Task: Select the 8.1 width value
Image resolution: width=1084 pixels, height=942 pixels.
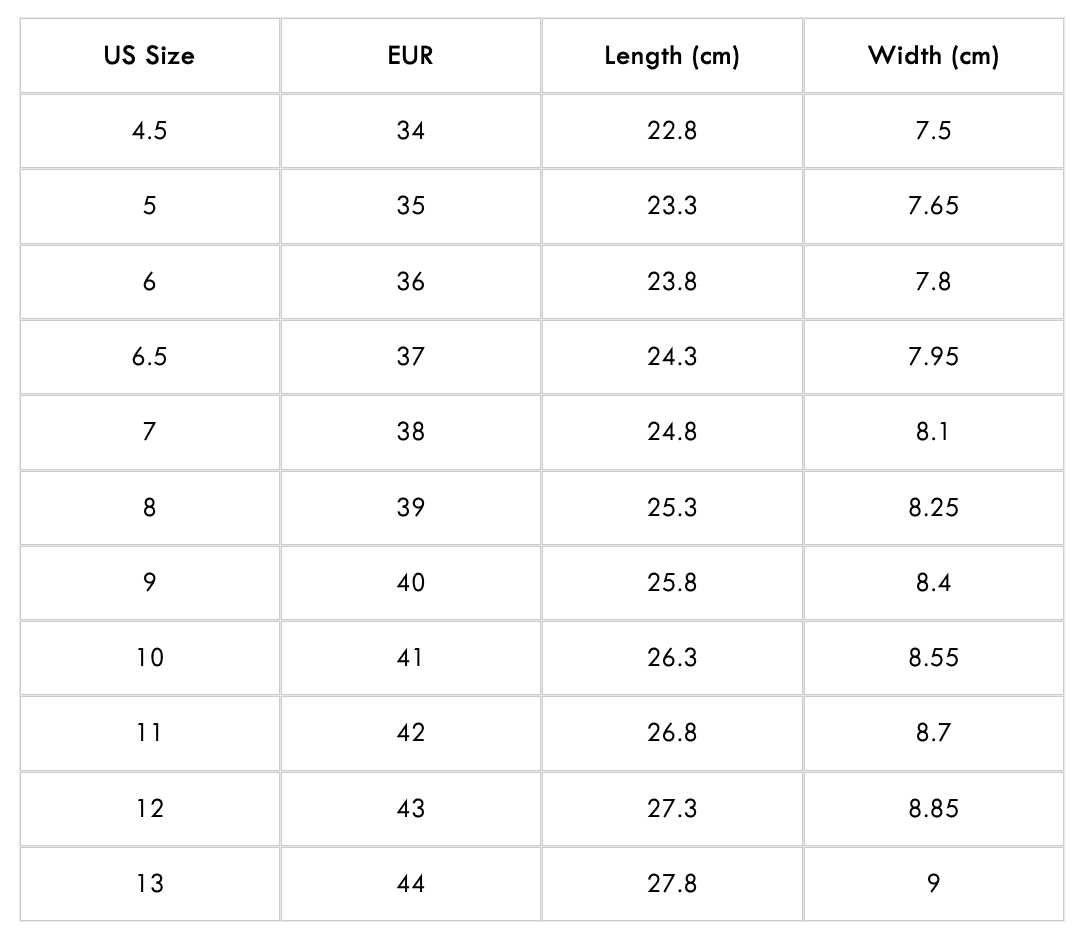Action: point(933,432)
